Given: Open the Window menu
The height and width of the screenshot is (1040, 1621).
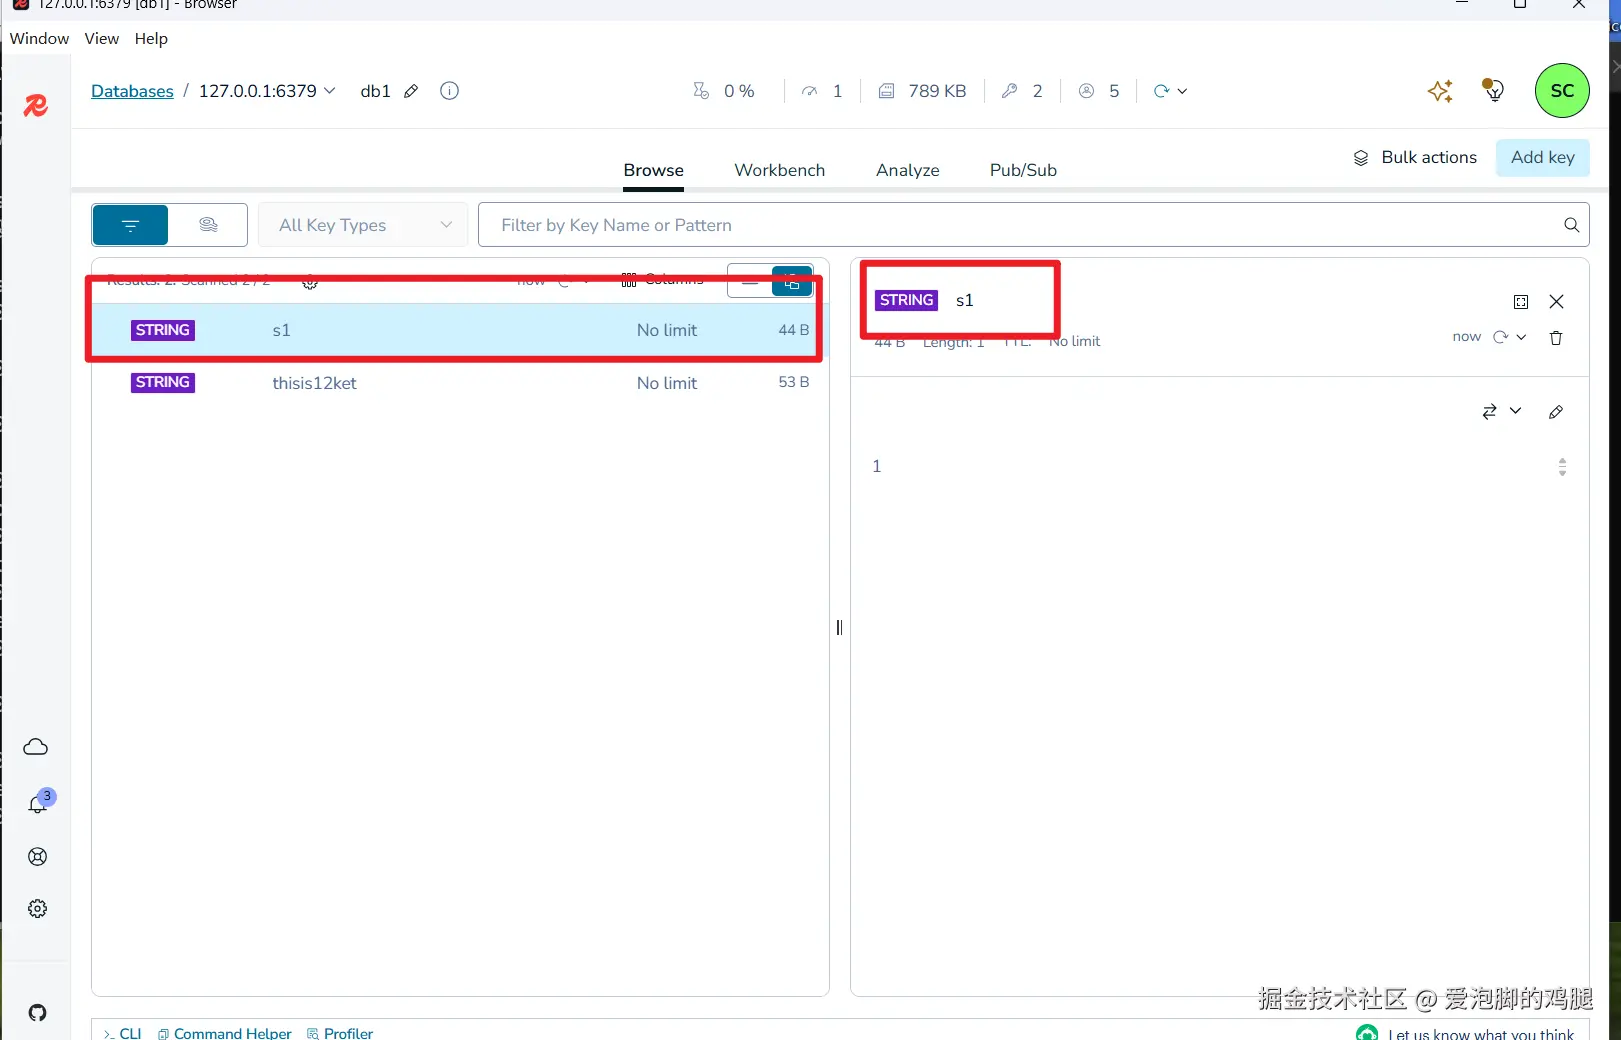Looking at the screenshot, I should tap(40, 38).
